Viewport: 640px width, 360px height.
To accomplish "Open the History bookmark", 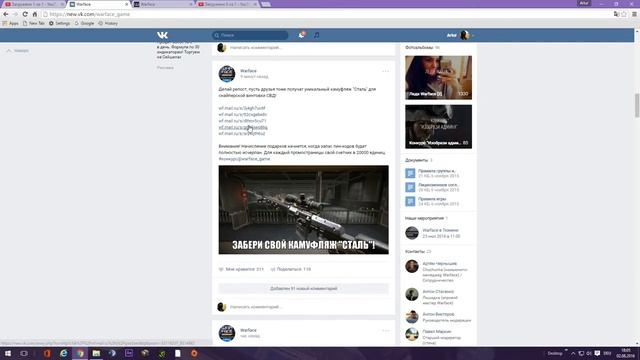I will point(108,23).
